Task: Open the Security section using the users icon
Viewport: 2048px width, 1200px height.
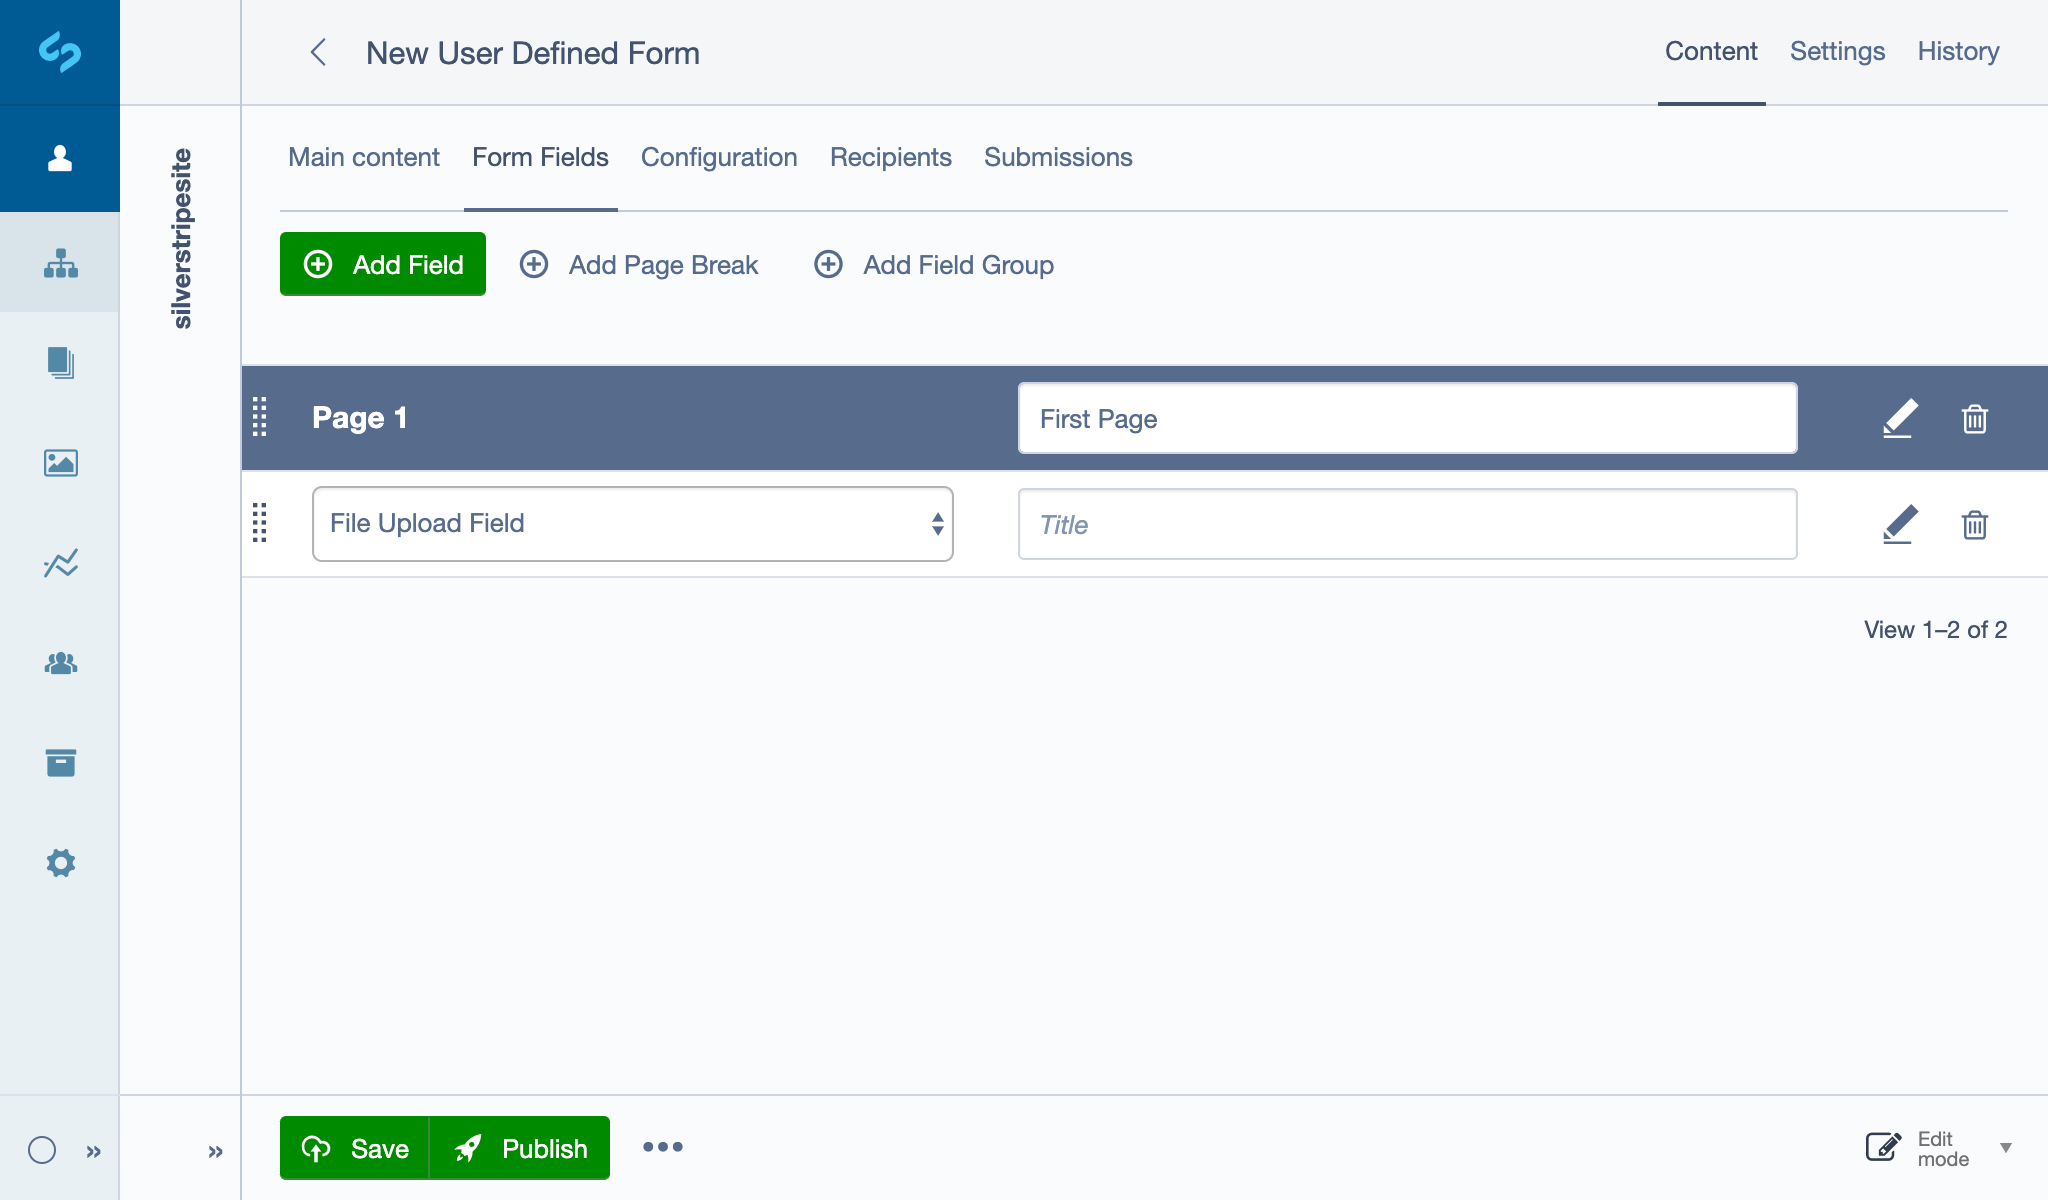Action: point(60,663)
